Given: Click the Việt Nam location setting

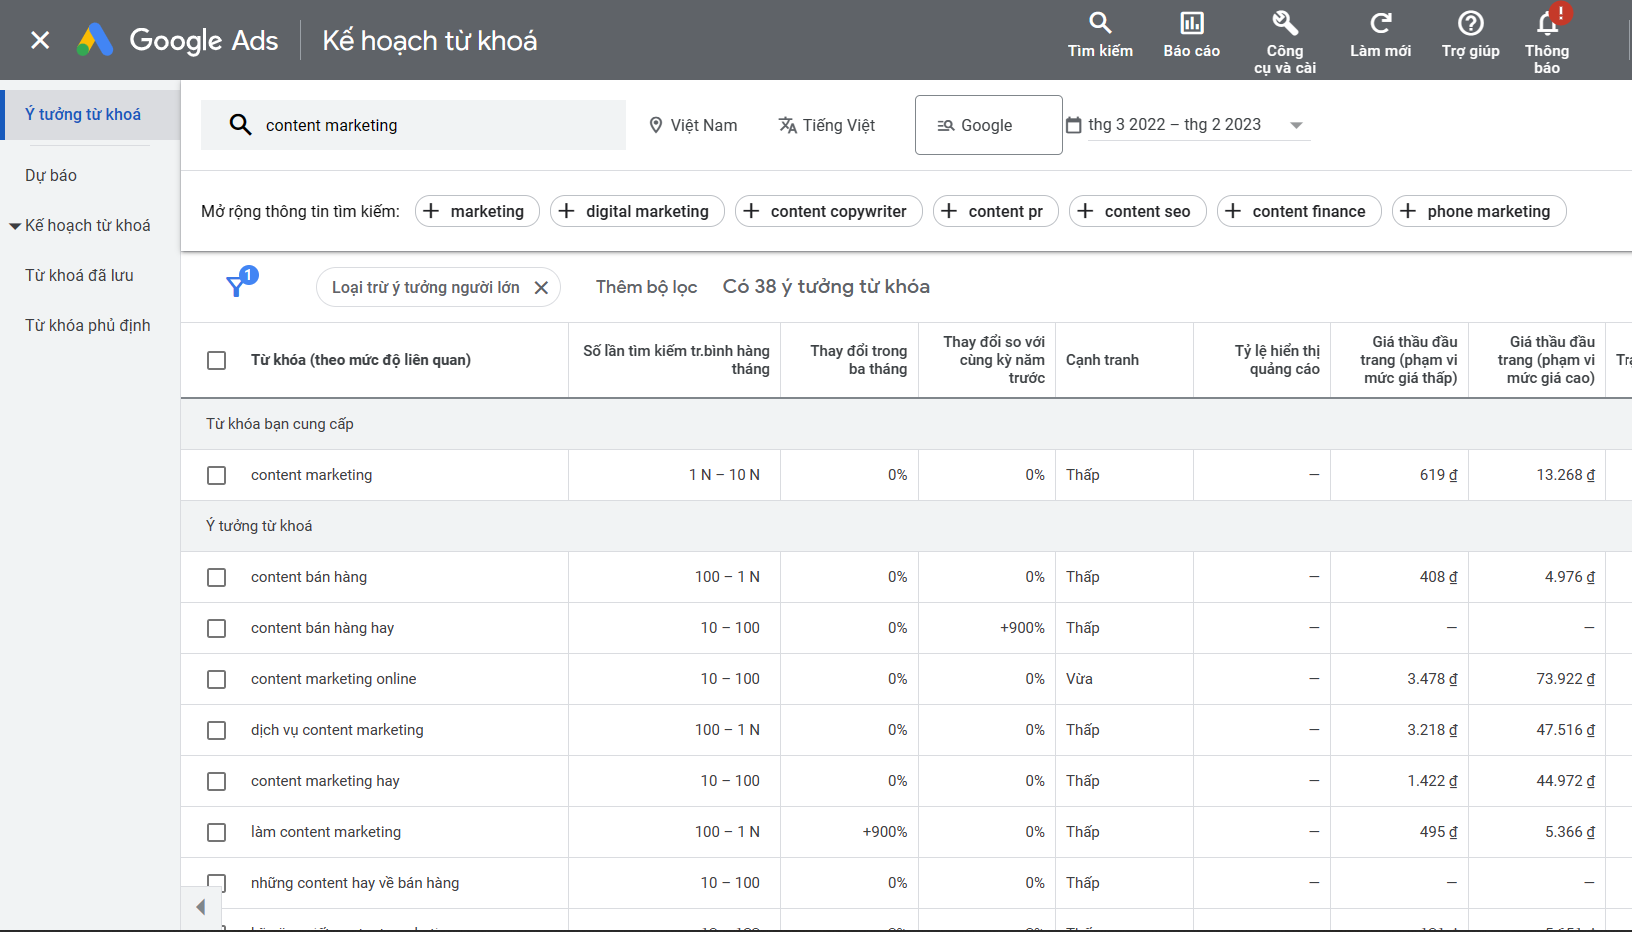Looking at the screenshot, I should coord(693,125).
